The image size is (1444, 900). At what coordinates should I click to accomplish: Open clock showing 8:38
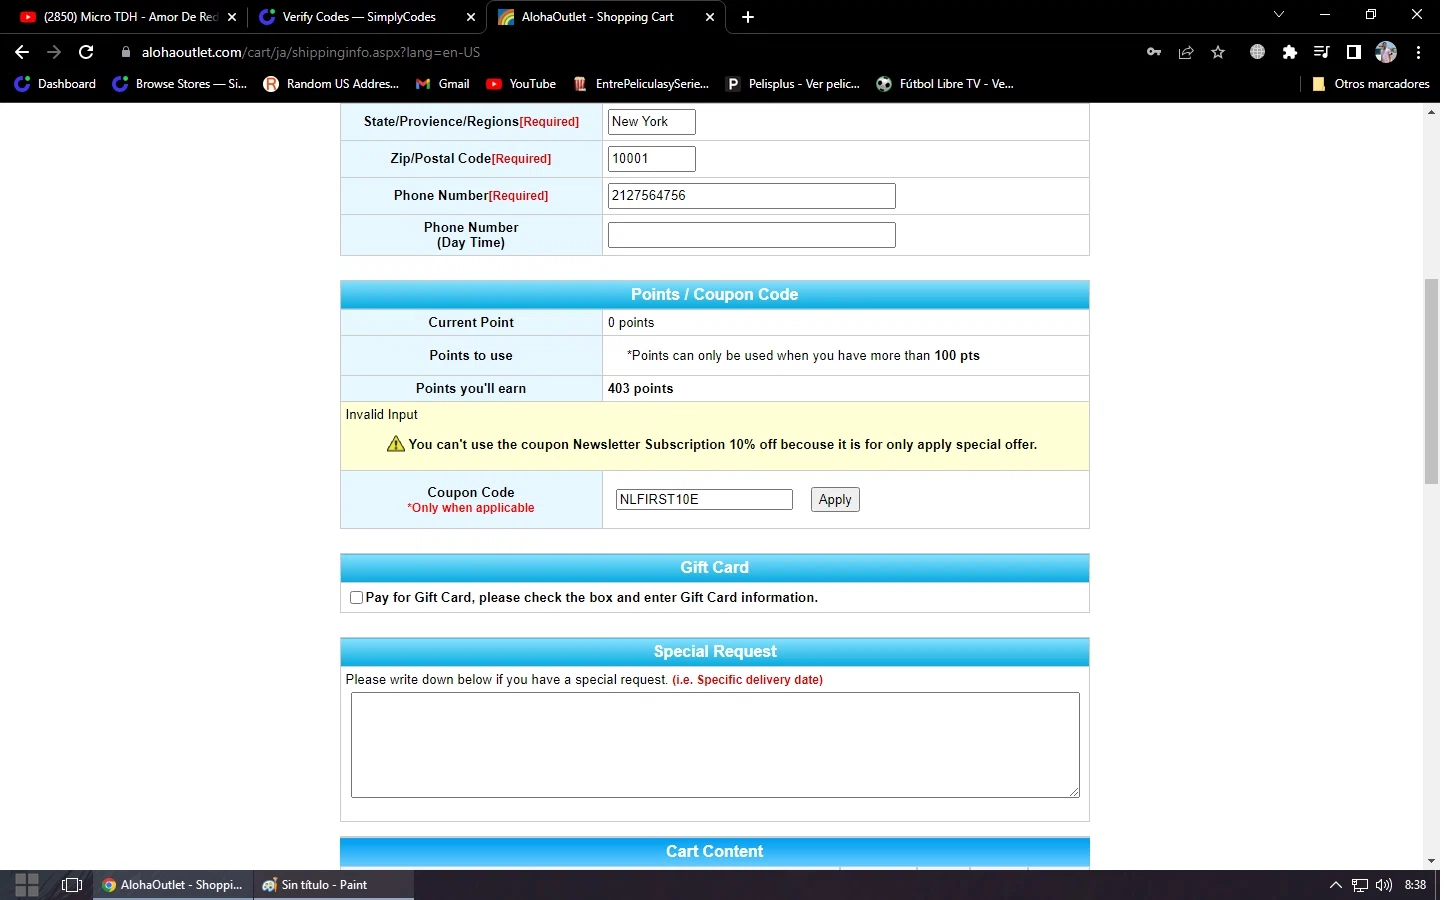coord(1416,885)
